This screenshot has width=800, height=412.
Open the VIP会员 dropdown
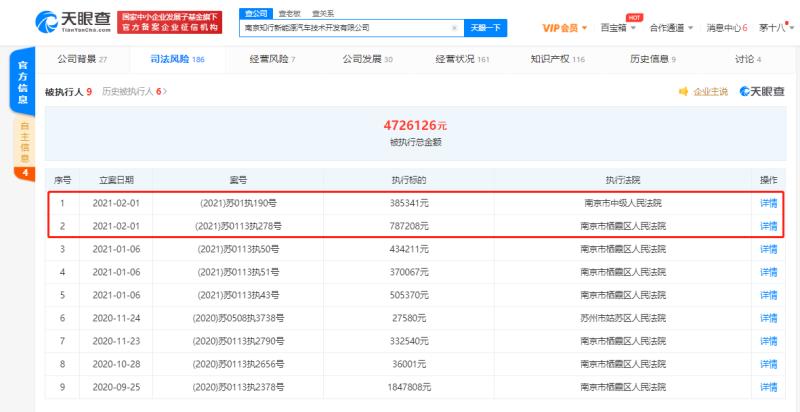[564, 28]
